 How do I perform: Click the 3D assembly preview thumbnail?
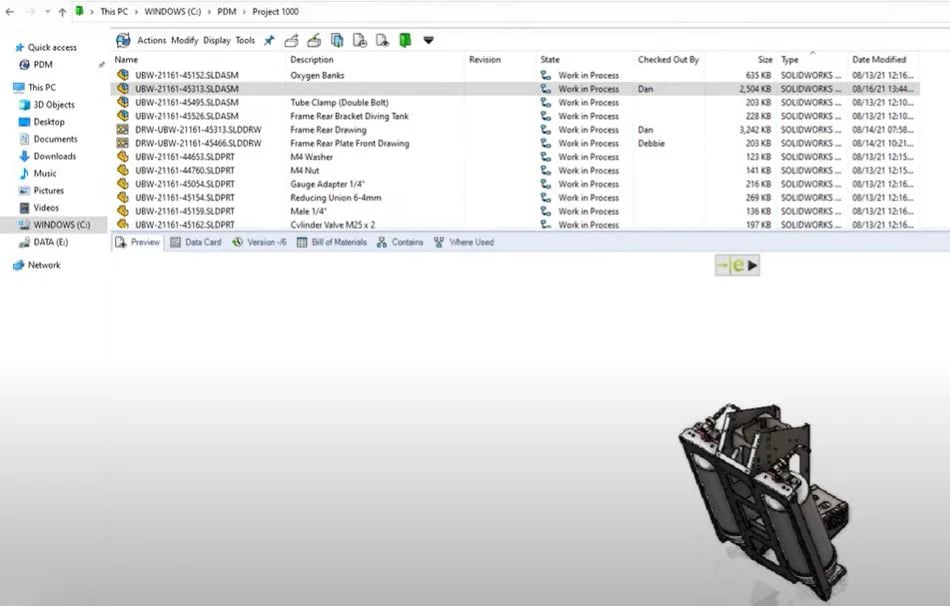(x=765, y=501)
